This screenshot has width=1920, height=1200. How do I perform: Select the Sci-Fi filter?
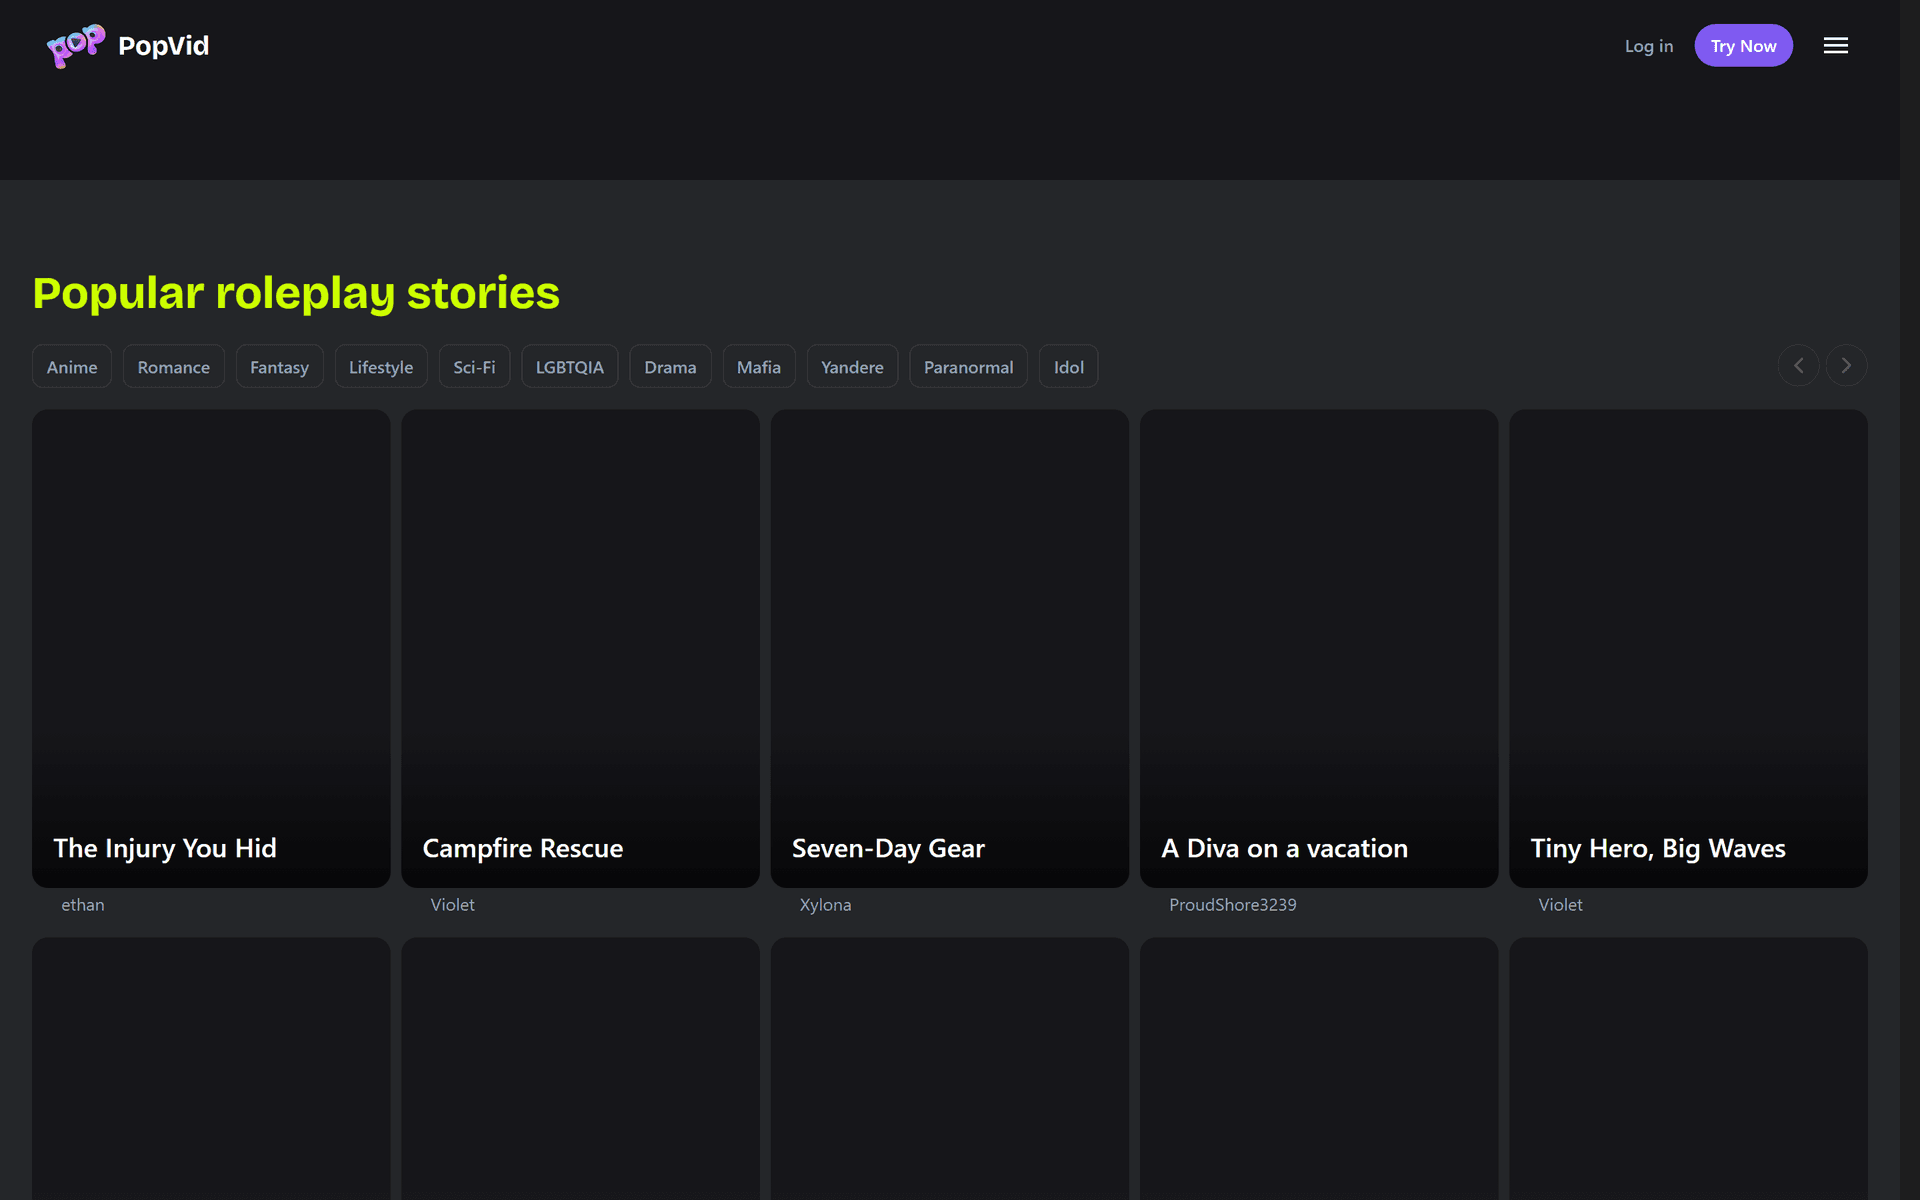pos(474,367)
